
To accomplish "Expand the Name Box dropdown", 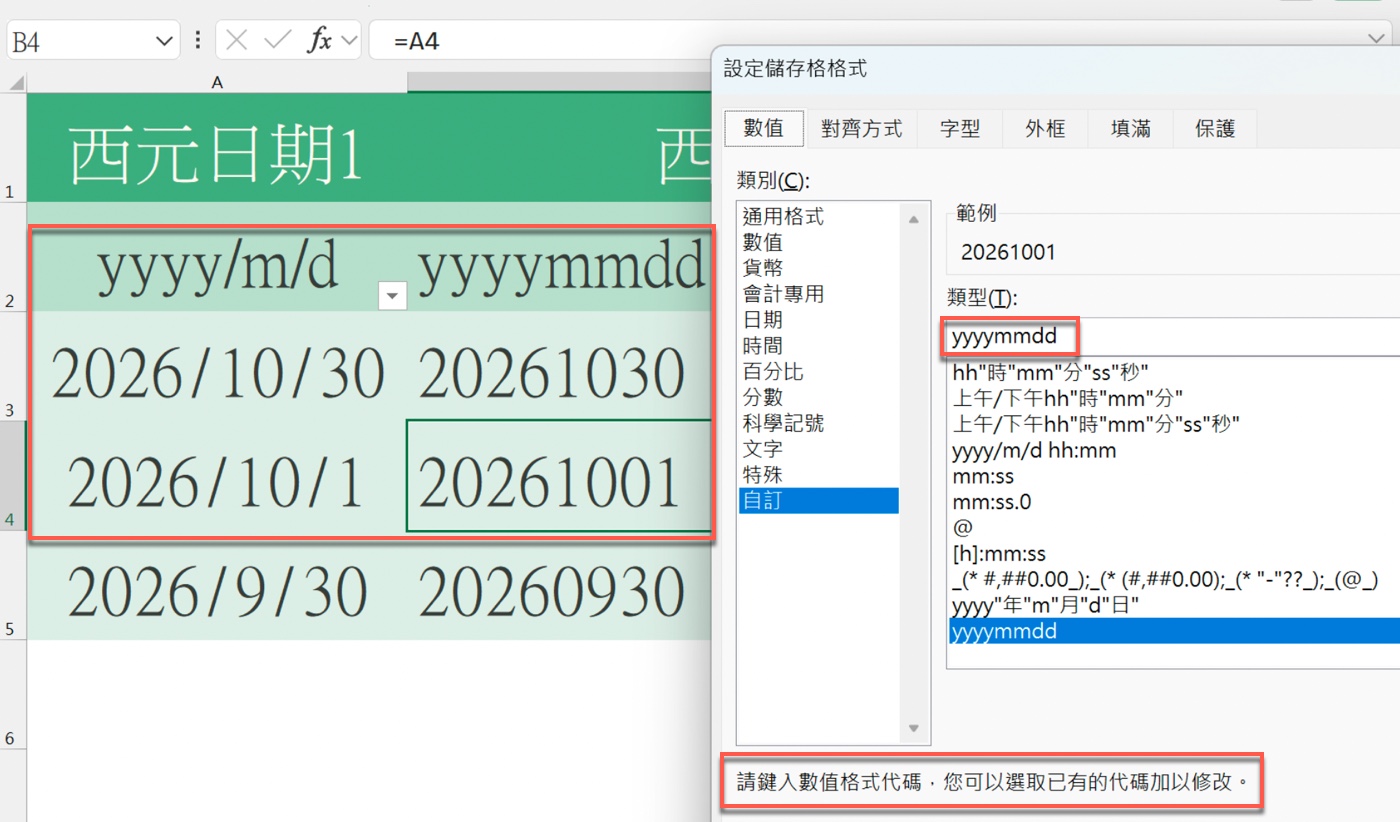I will (x=166, y=42).
